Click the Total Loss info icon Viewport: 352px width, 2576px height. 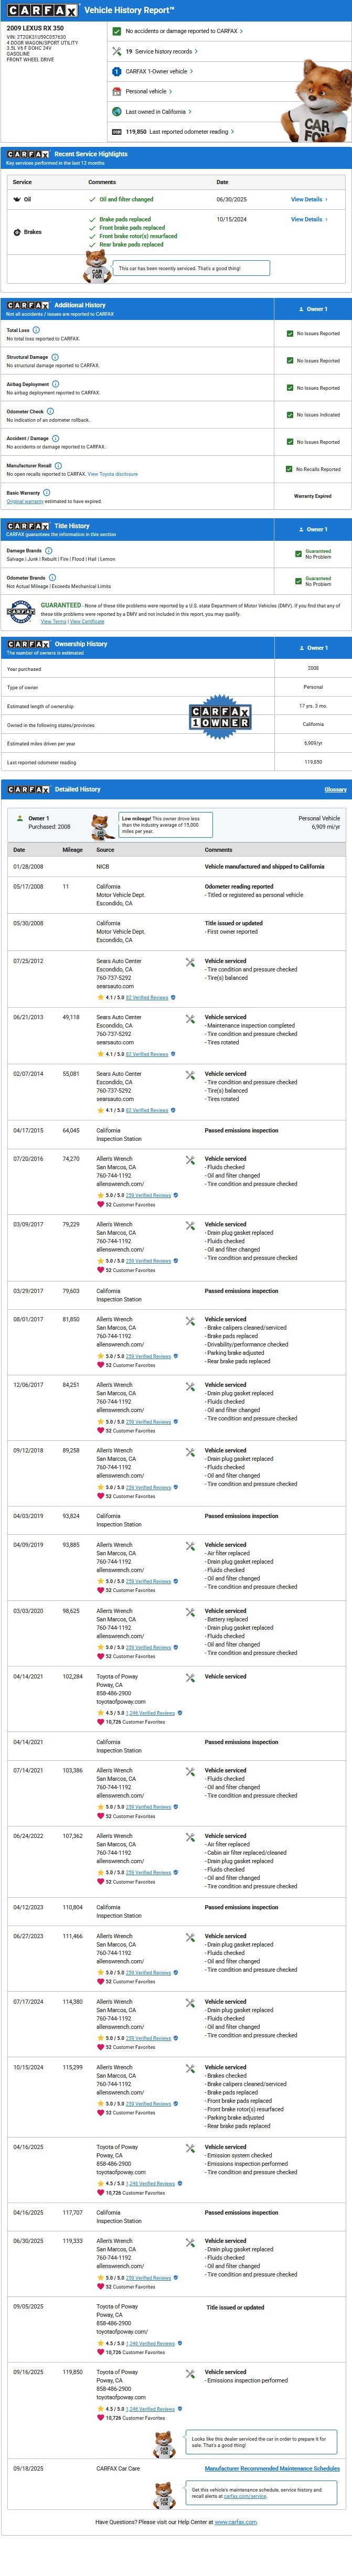click(x=36, y=330)
